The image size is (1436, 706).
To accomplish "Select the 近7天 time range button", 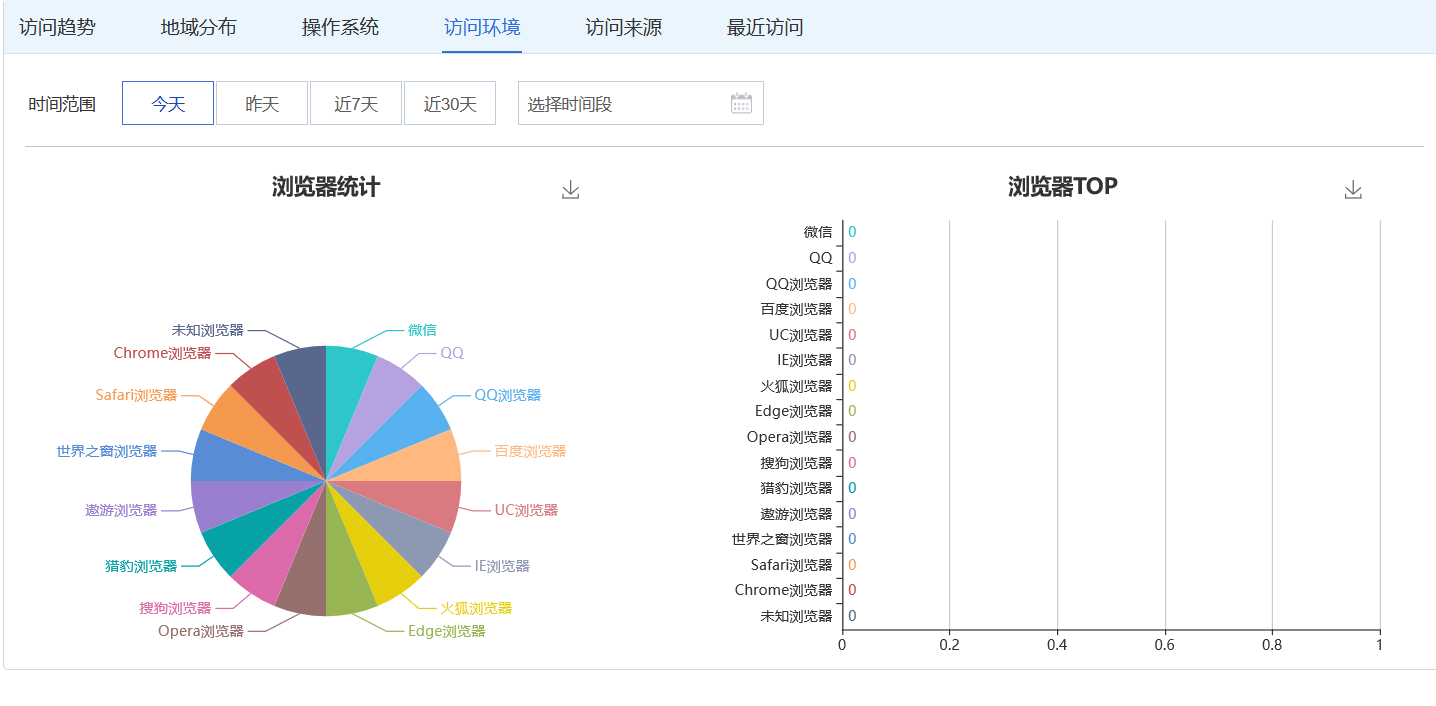I will pyautogui.click(x=356, y=102).
